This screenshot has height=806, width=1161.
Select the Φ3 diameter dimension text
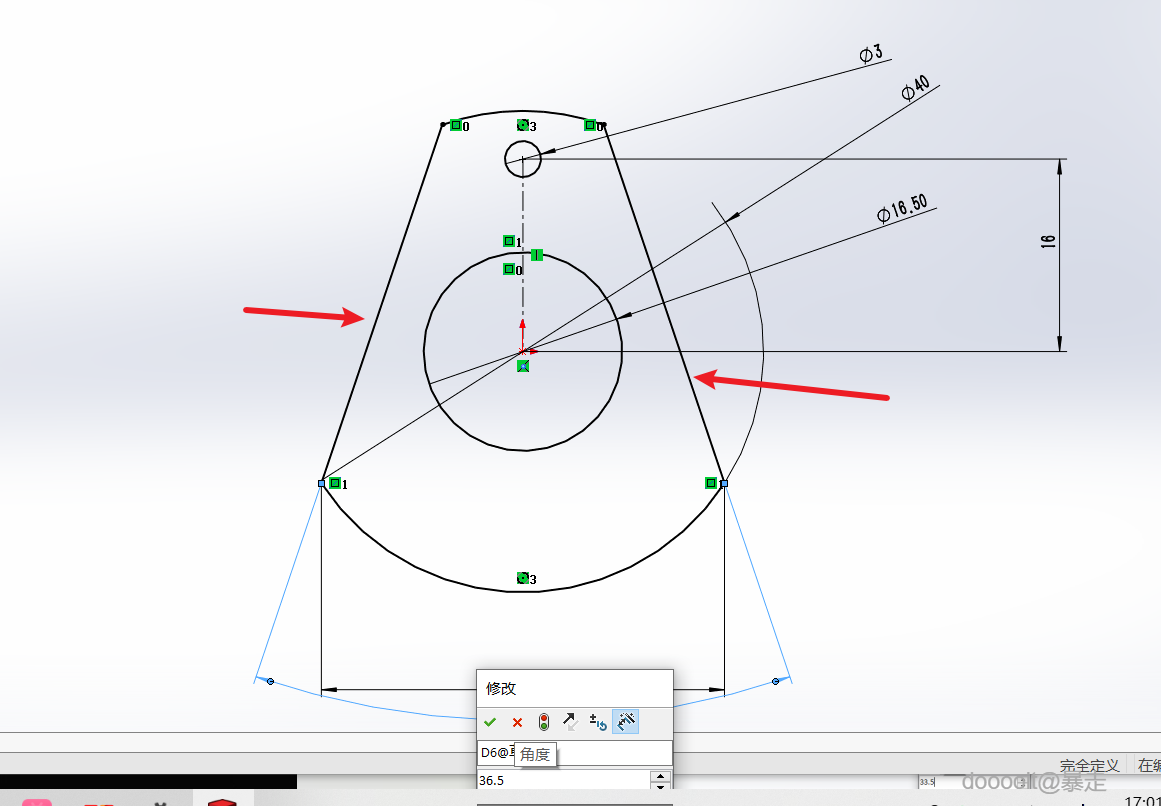coord(871,53)
